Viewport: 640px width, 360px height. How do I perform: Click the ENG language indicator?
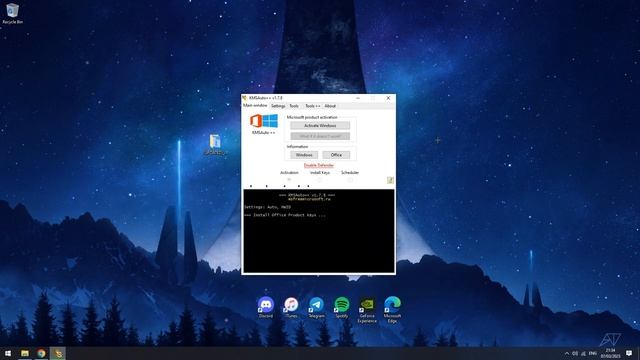tap(593, 353)
